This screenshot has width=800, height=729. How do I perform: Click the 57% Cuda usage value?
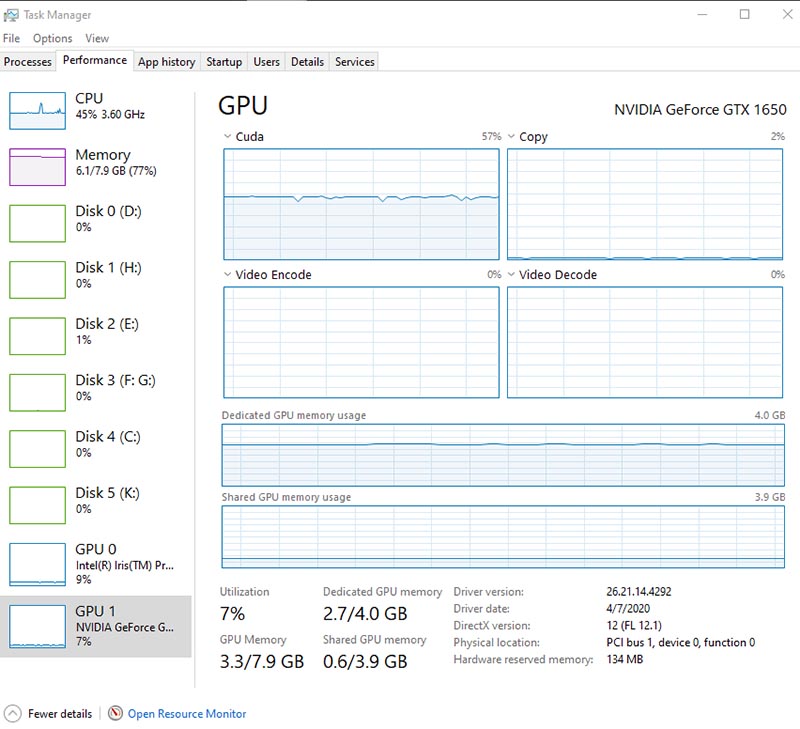(x=491, y=136)
